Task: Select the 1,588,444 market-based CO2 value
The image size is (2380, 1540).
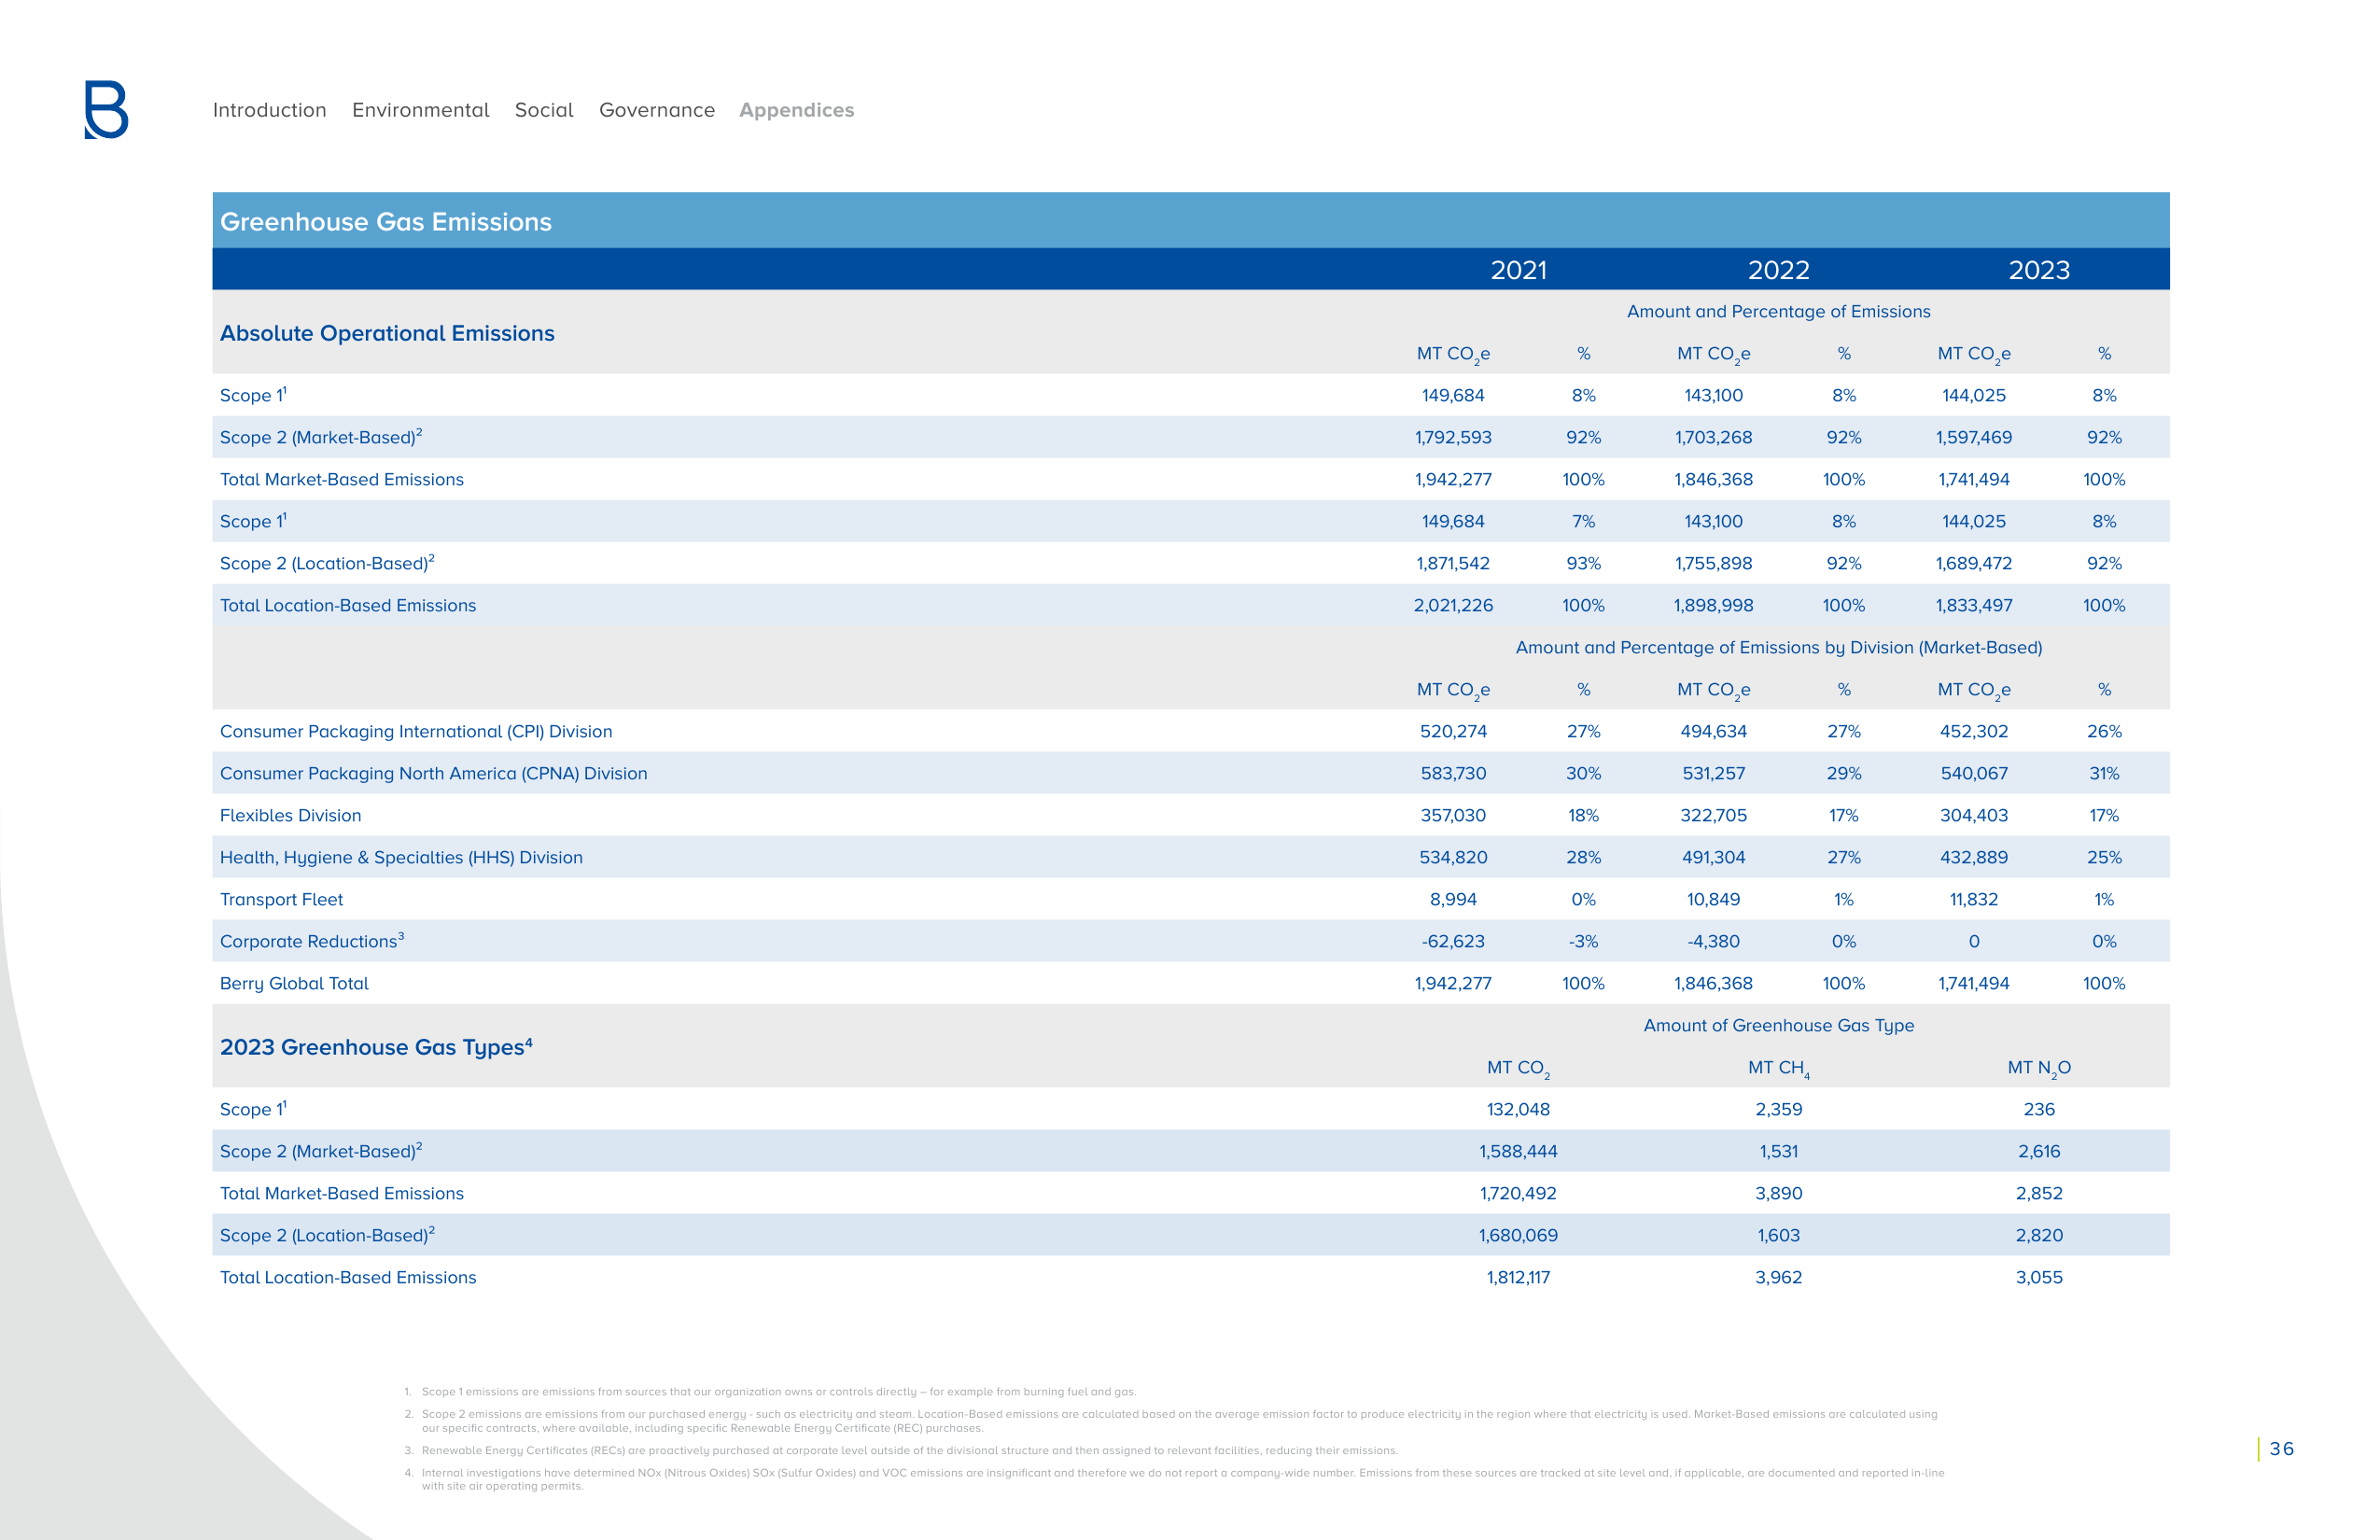Action: tap(1518, 1151)
